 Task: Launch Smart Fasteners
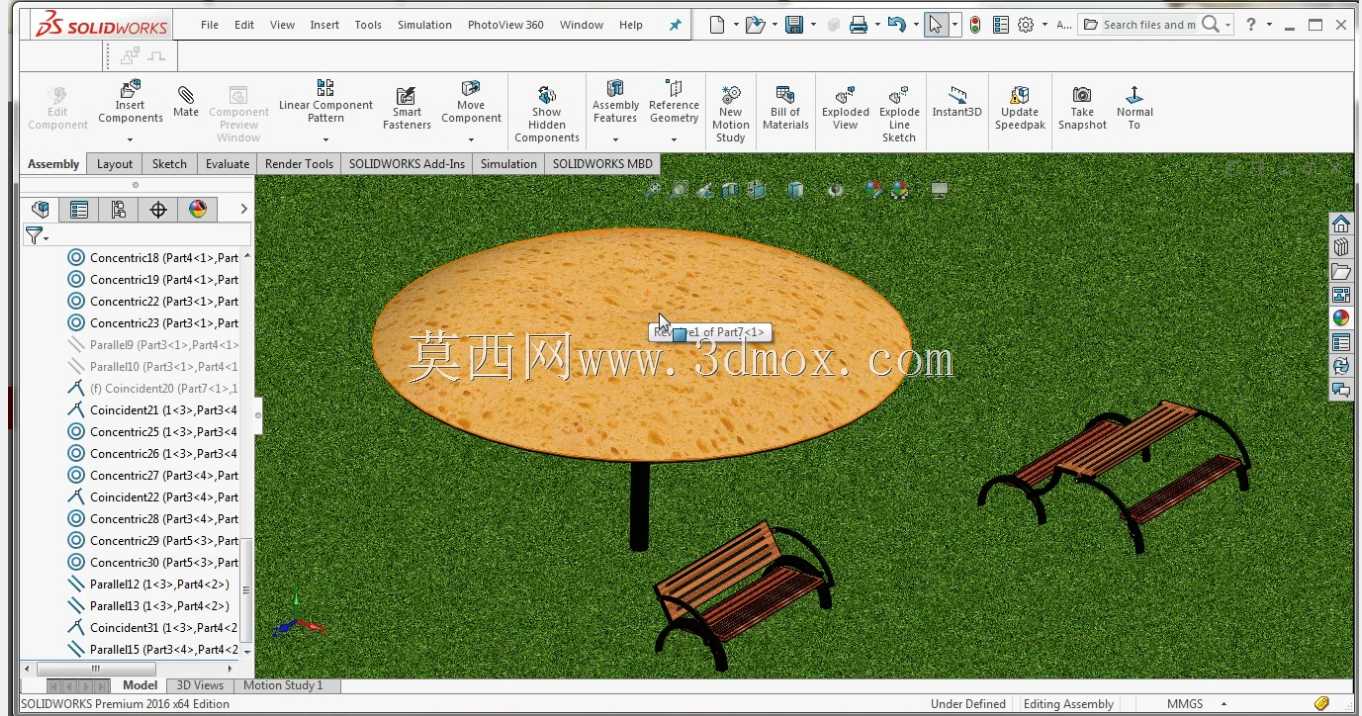pos(406,108)
